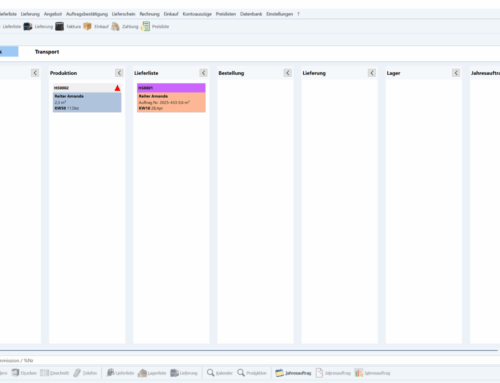This screenshot has height=383, width=500.
Task: Switch to the Transport tab
Action: (x=47, y=52)
